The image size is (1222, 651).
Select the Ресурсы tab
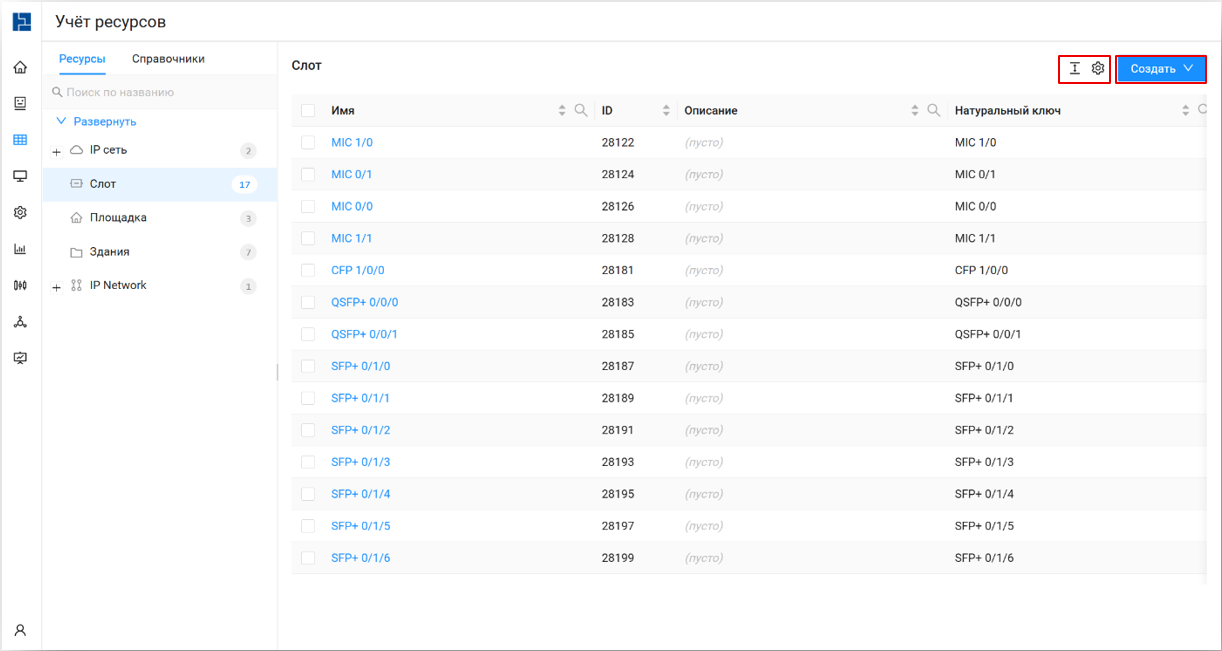coord(82,59)
